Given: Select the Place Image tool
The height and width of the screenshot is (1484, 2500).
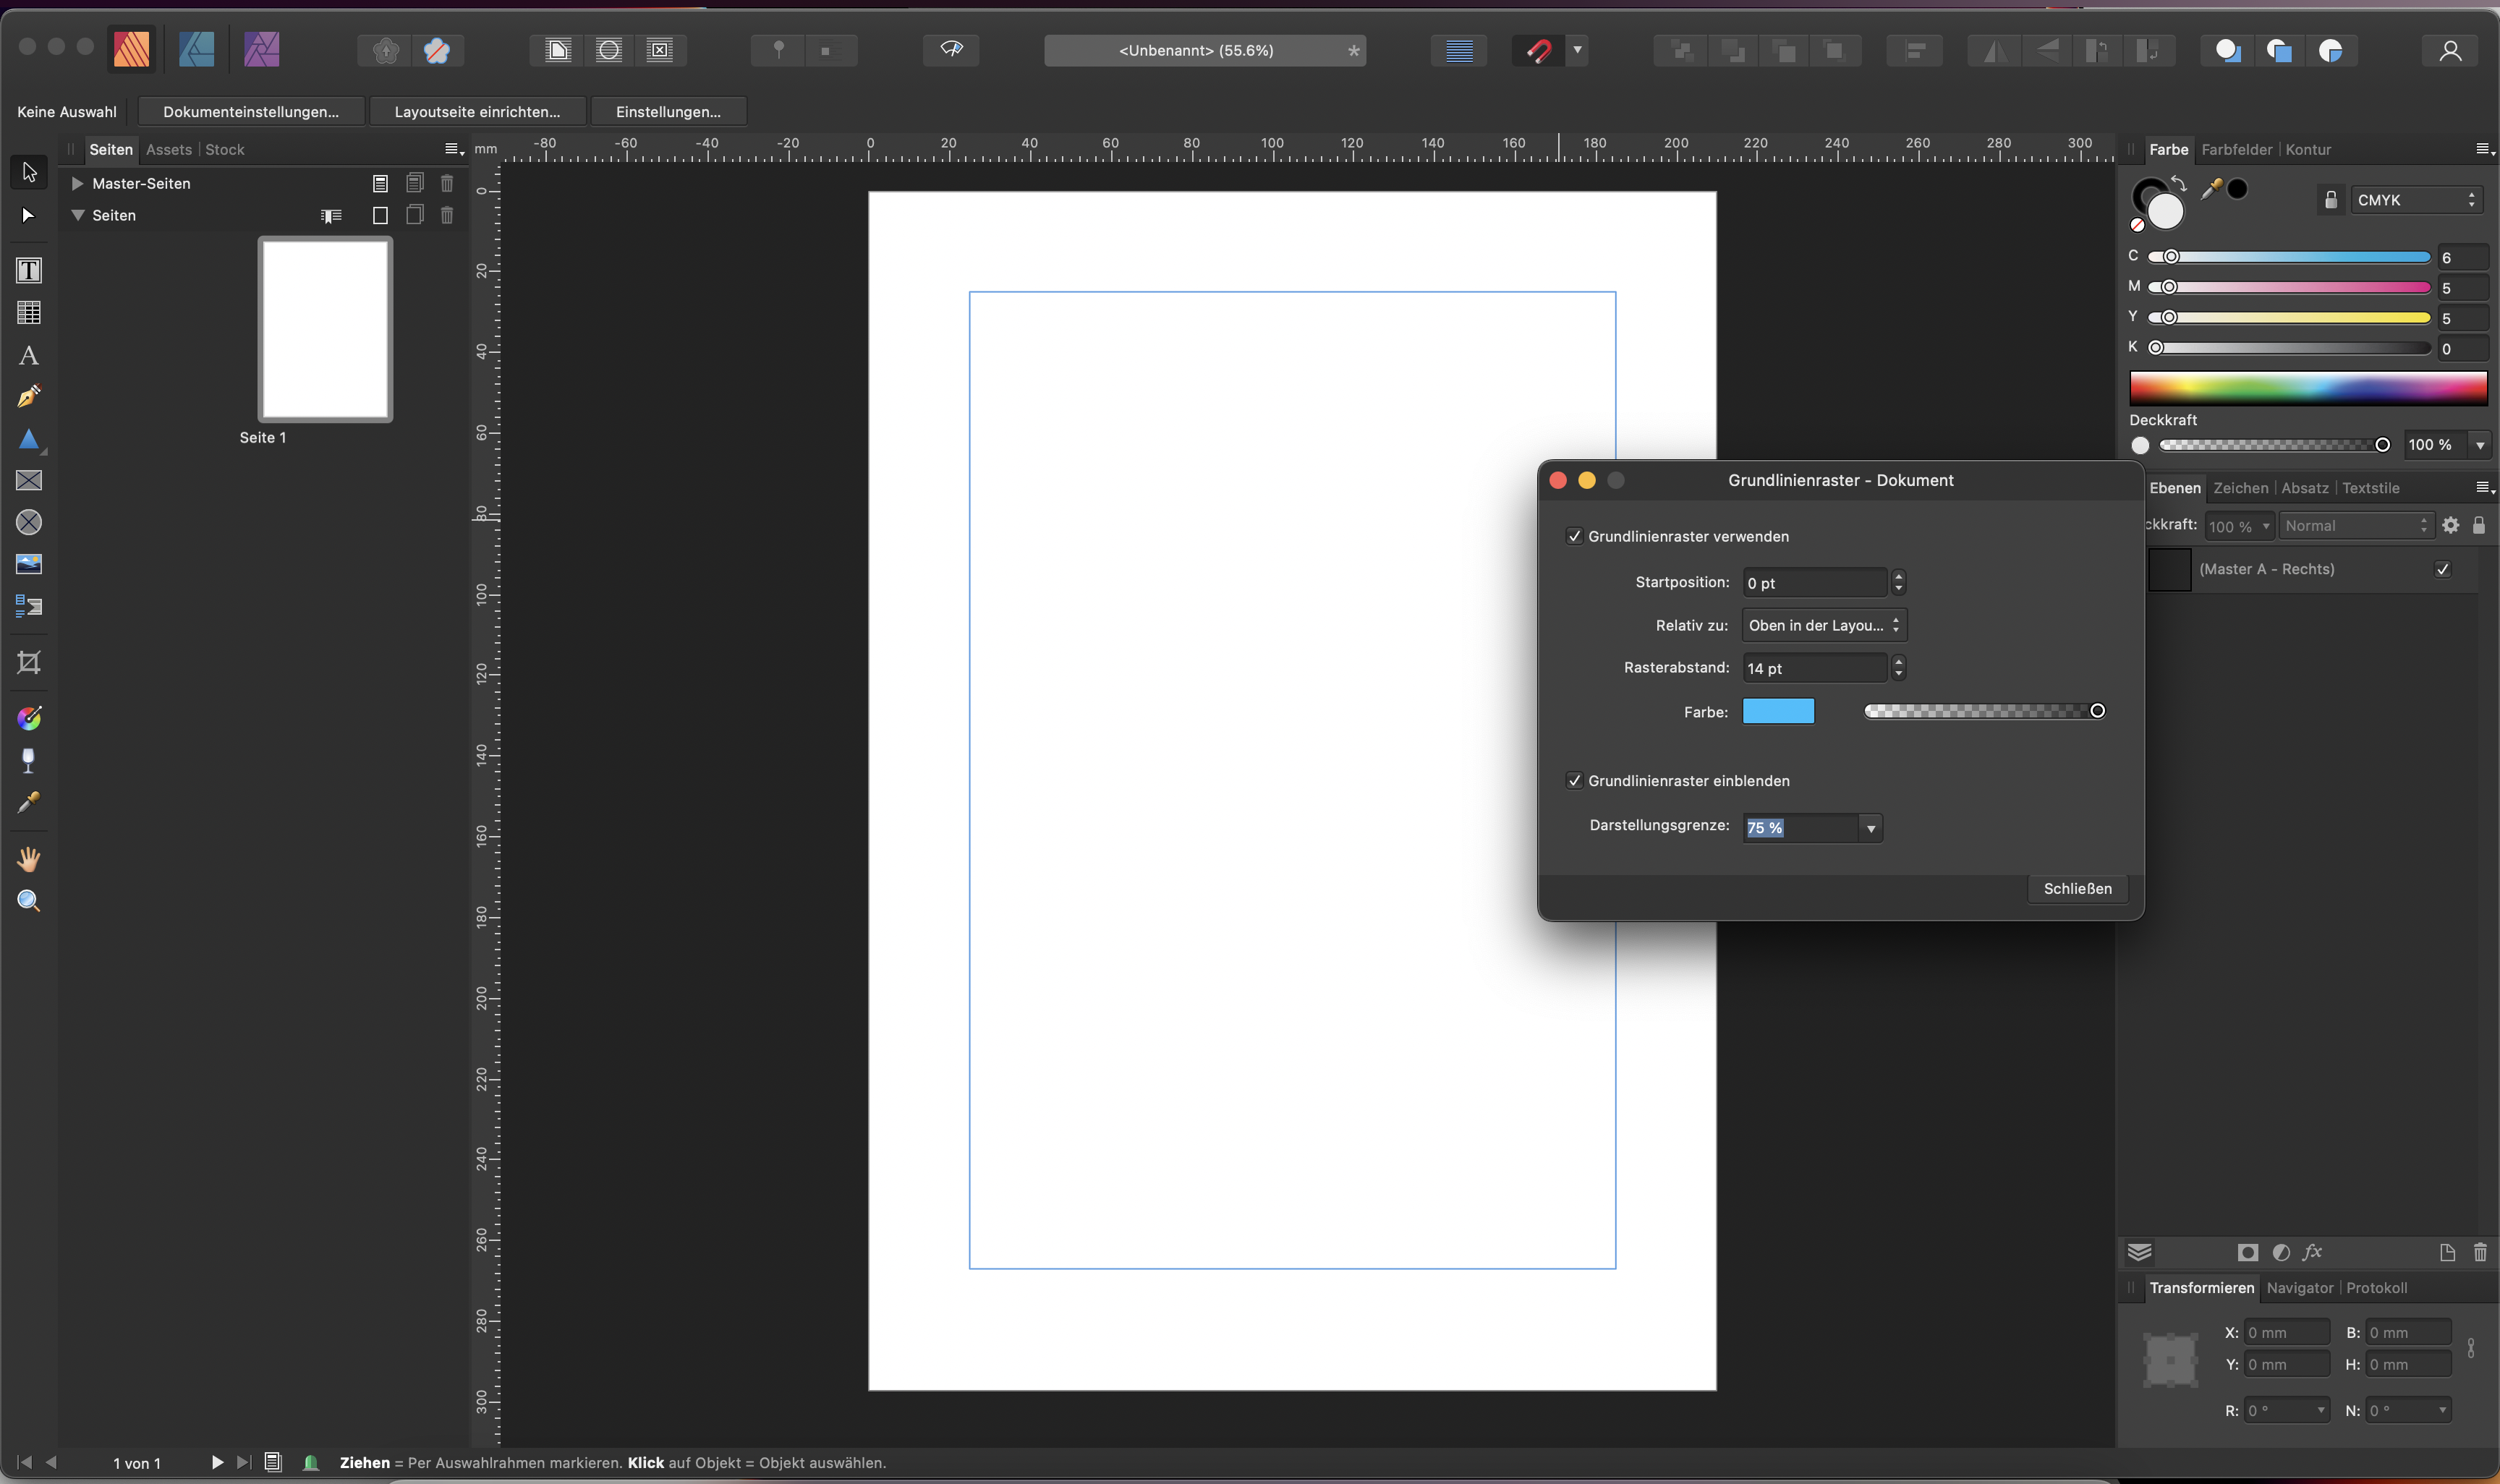Looking at the screenshot, I should [x=29, y=564].
